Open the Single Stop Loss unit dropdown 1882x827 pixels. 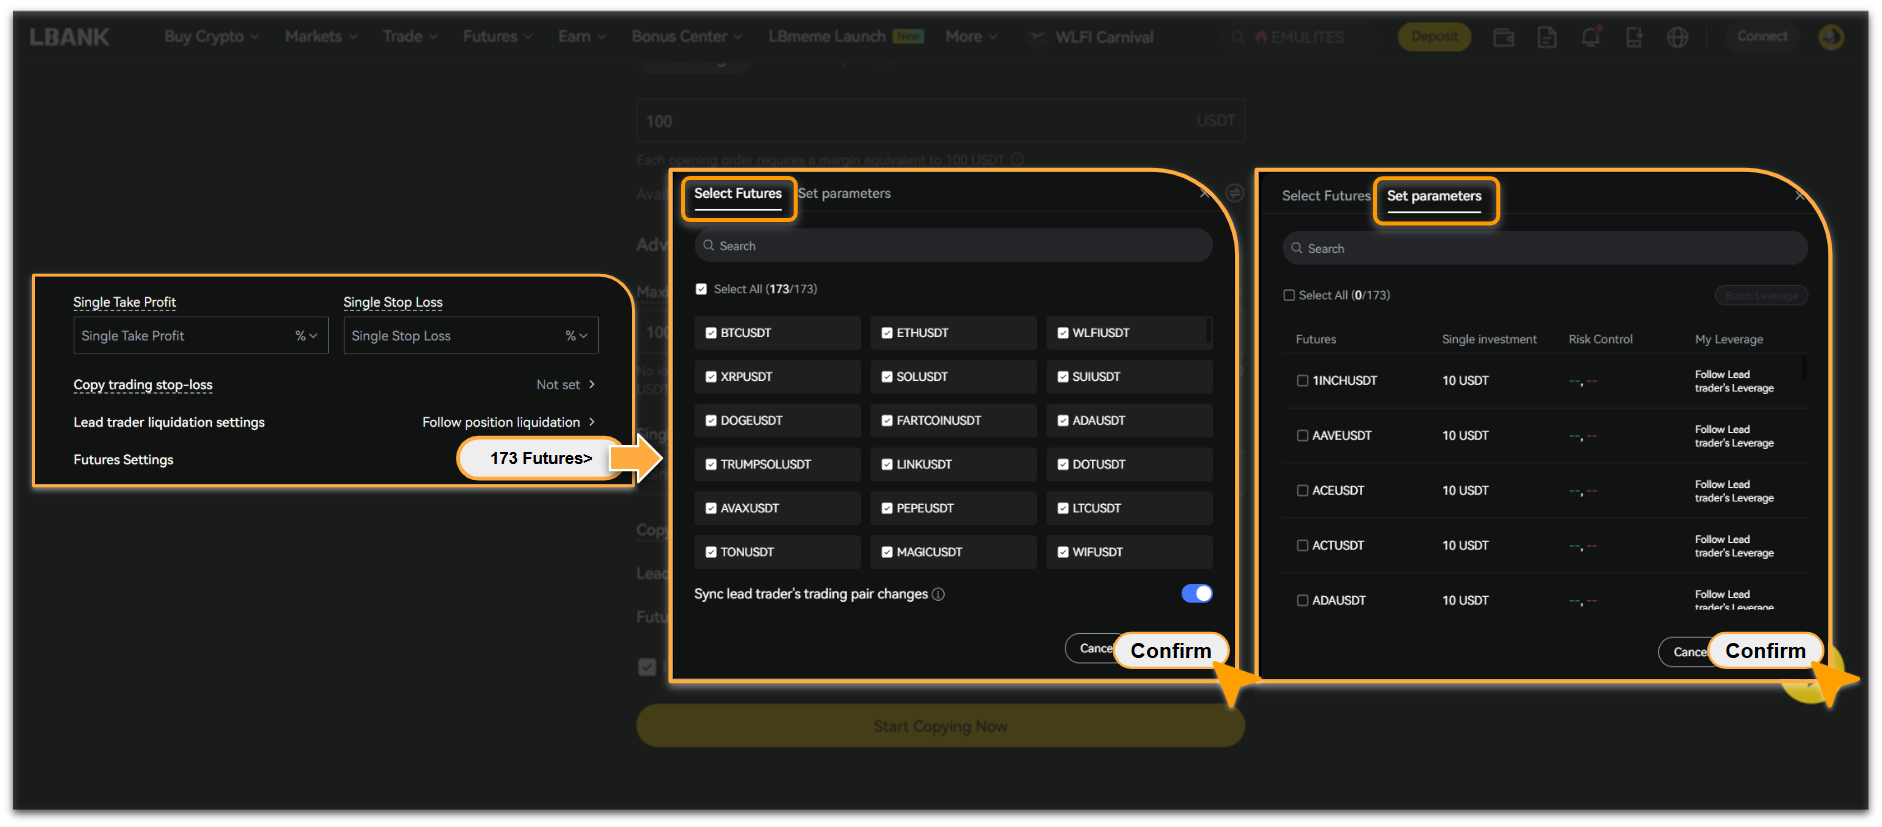tap(576, 336)
